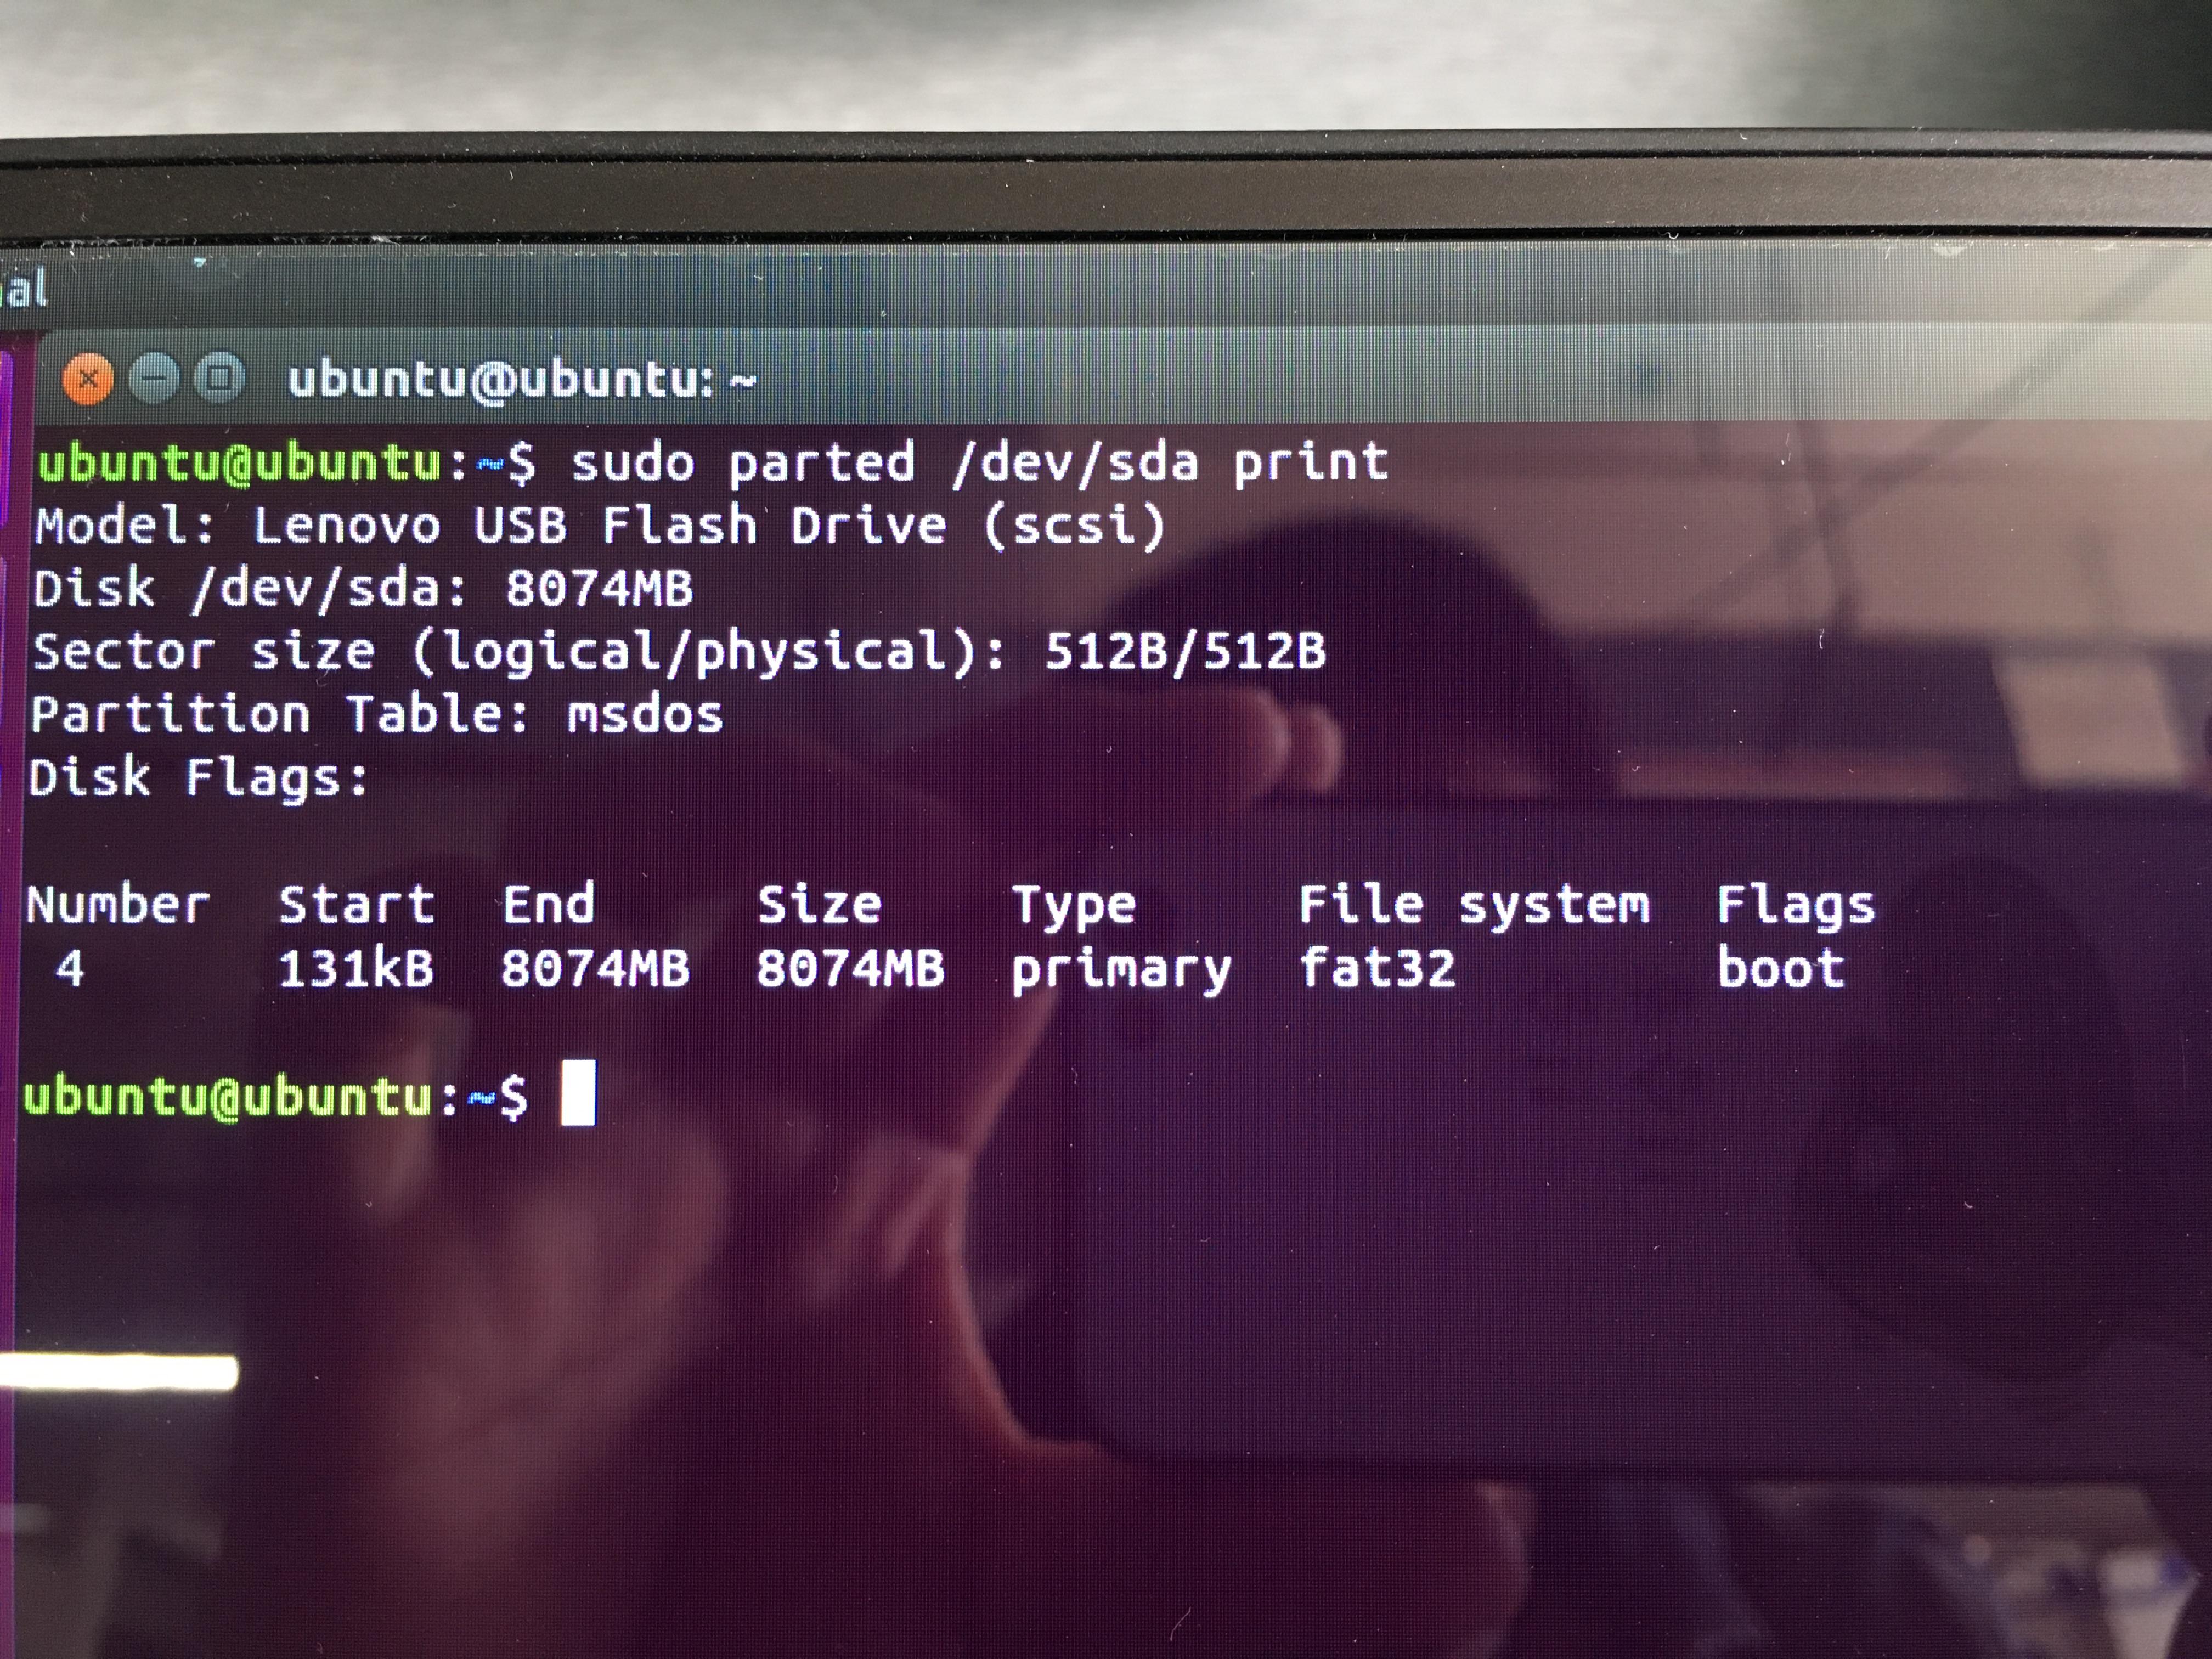Screen dimensions: 2212x1659
Task: Click the File system column header
Action: (x=1473, y=905)
